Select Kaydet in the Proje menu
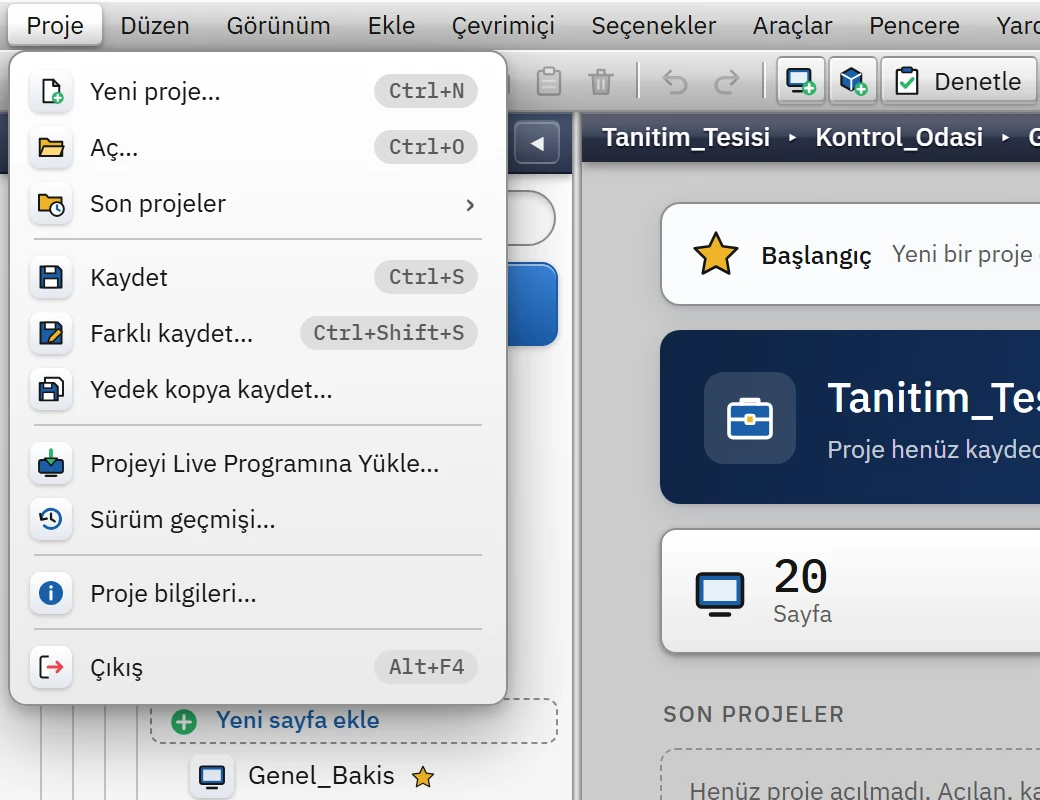 tap(257, 277)
